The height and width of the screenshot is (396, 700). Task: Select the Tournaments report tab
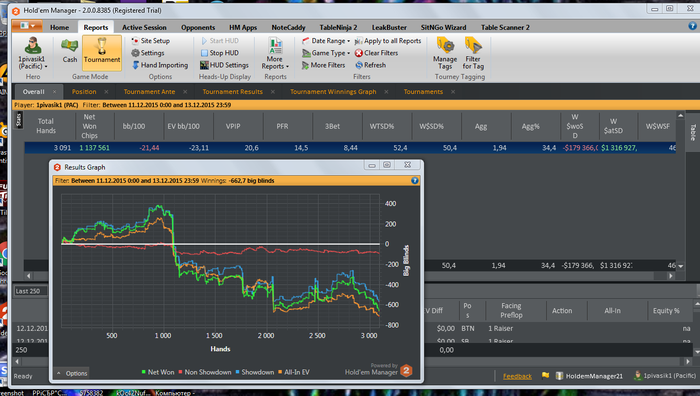423,92
